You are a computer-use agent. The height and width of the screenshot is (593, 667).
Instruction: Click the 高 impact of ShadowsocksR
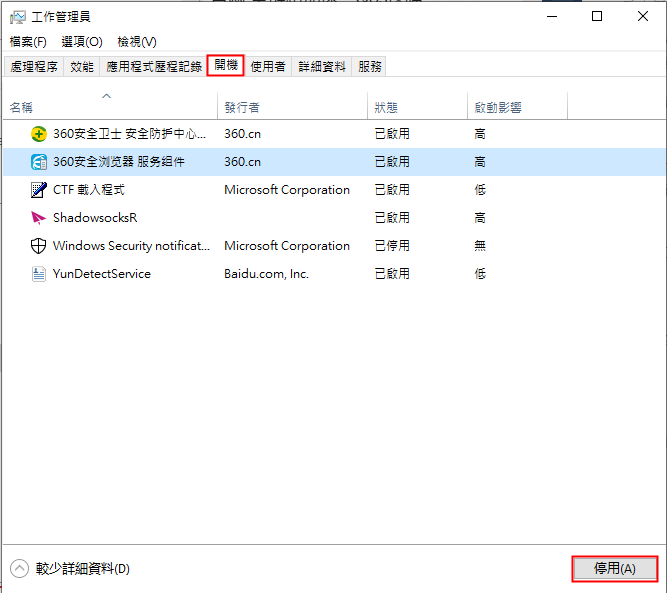point(480,218)
